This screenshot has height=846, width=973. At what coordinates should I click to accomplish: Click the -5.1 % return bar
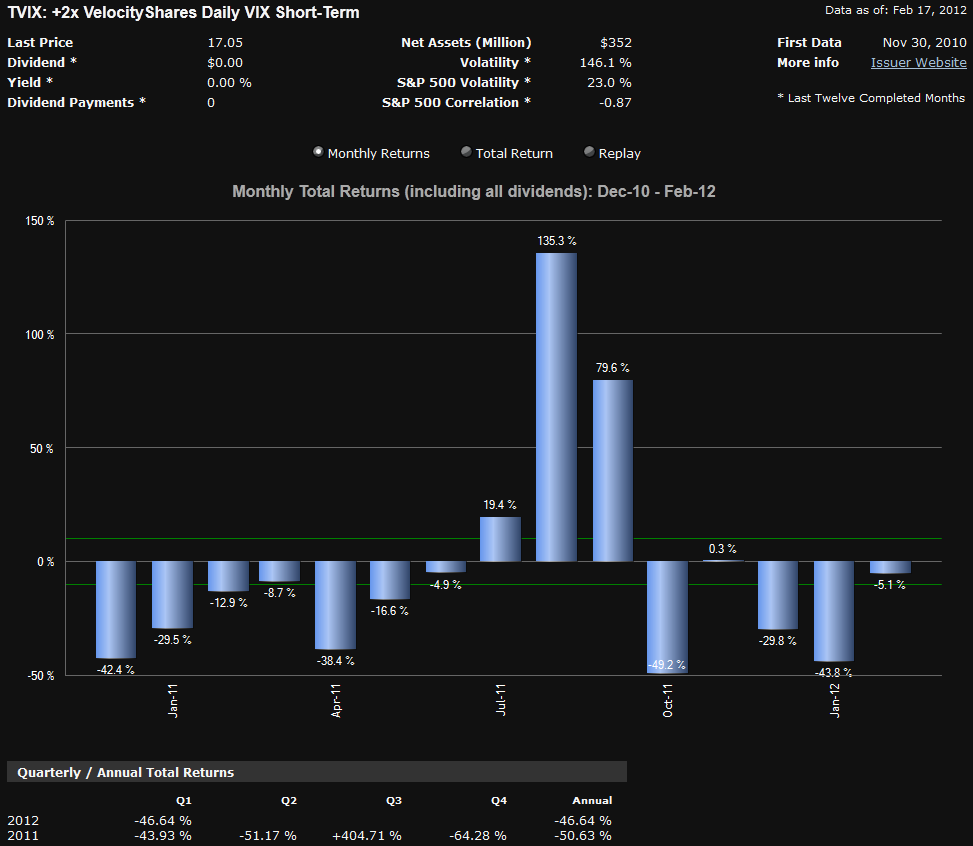890,567
